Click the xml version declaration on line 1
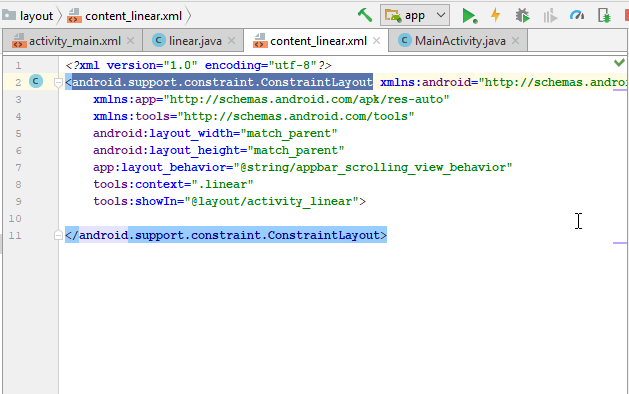Screen dimensions: 629x394 pos(199,65)
